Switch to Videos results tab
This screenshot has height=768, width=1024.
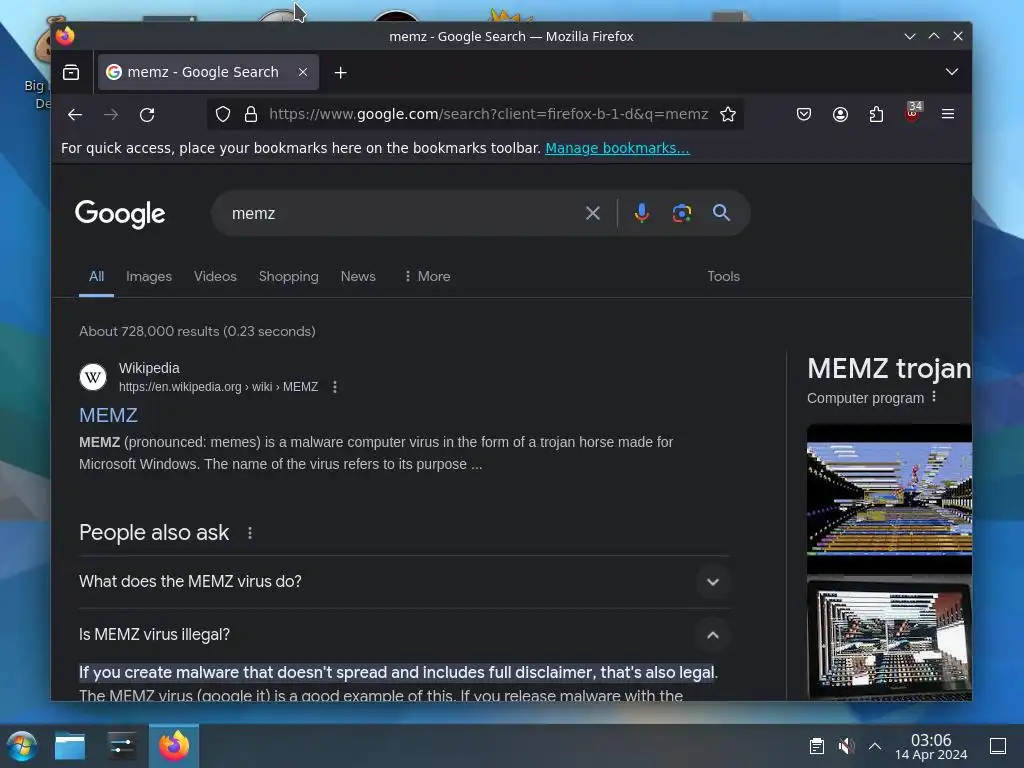216,276
